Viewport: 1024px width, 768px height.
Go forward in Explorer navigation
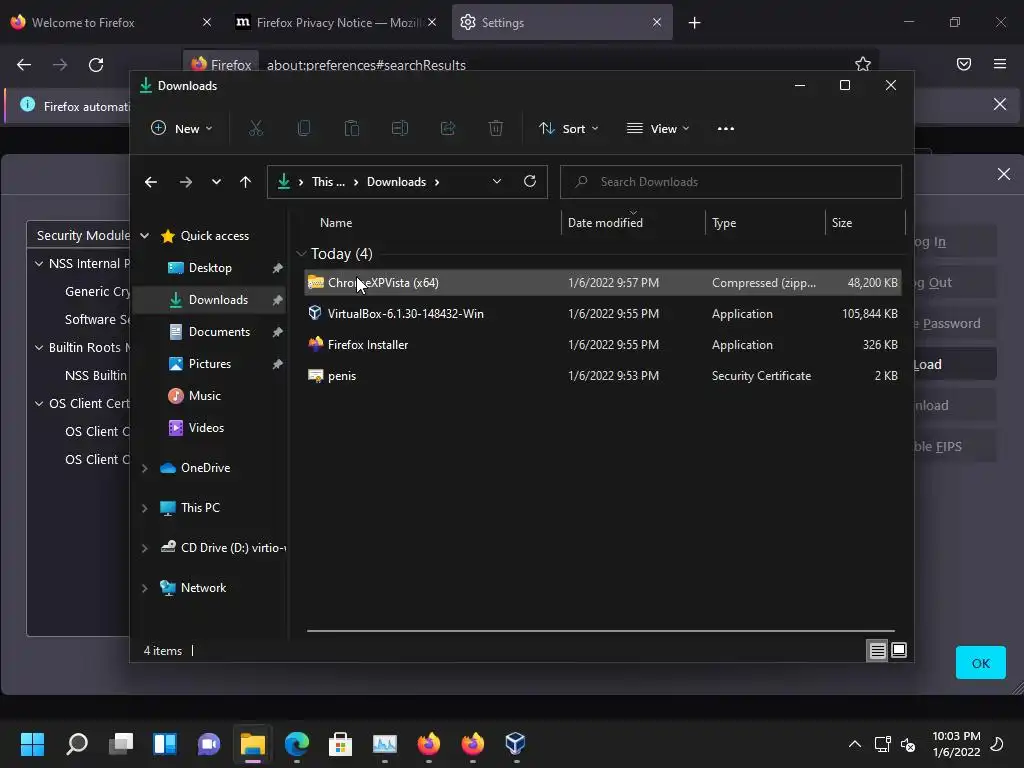185,182
